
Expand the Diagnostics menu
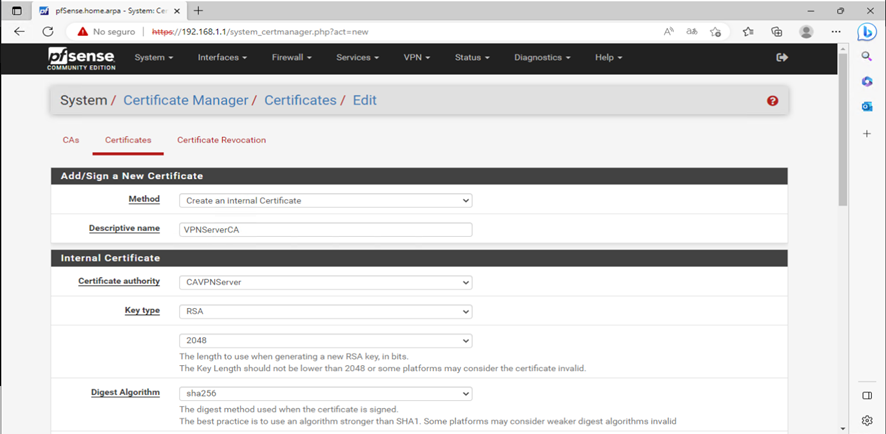(x=542, y=58)
